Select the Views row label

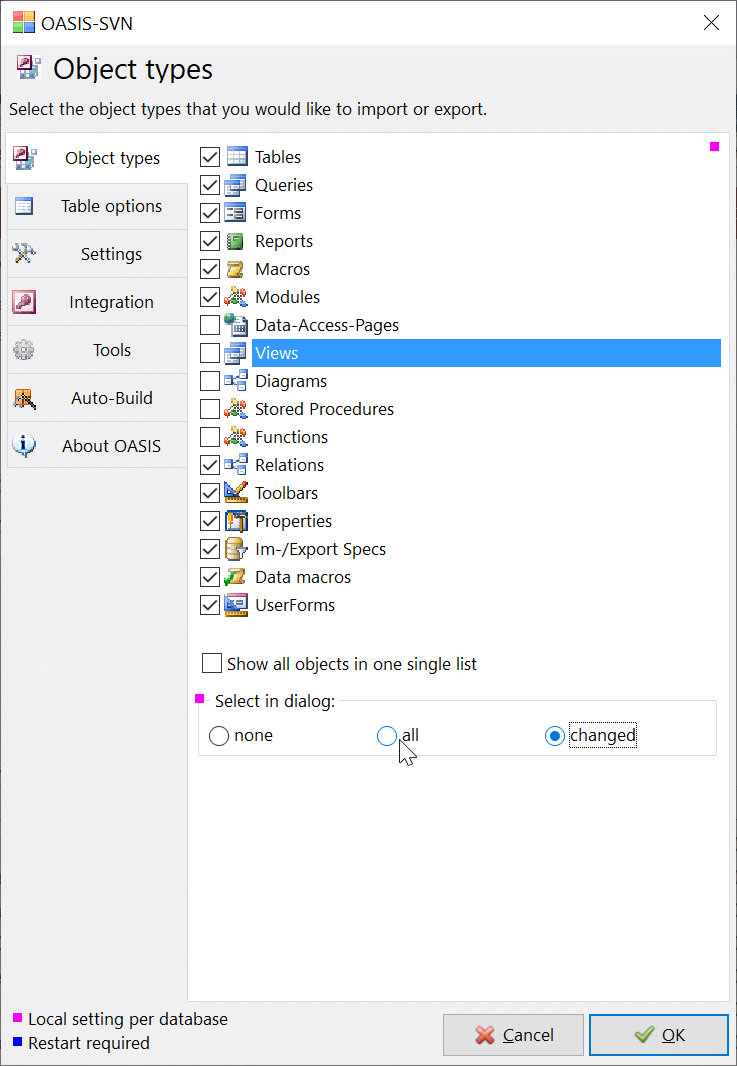277,354
